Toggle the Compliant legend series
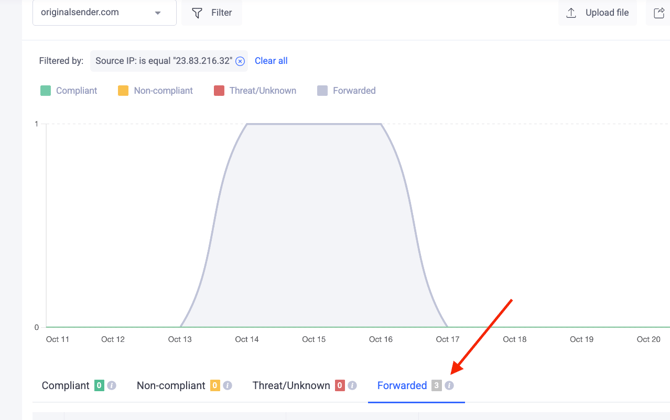The width and height of the screenshot is (670, 420). pos(69,91)
